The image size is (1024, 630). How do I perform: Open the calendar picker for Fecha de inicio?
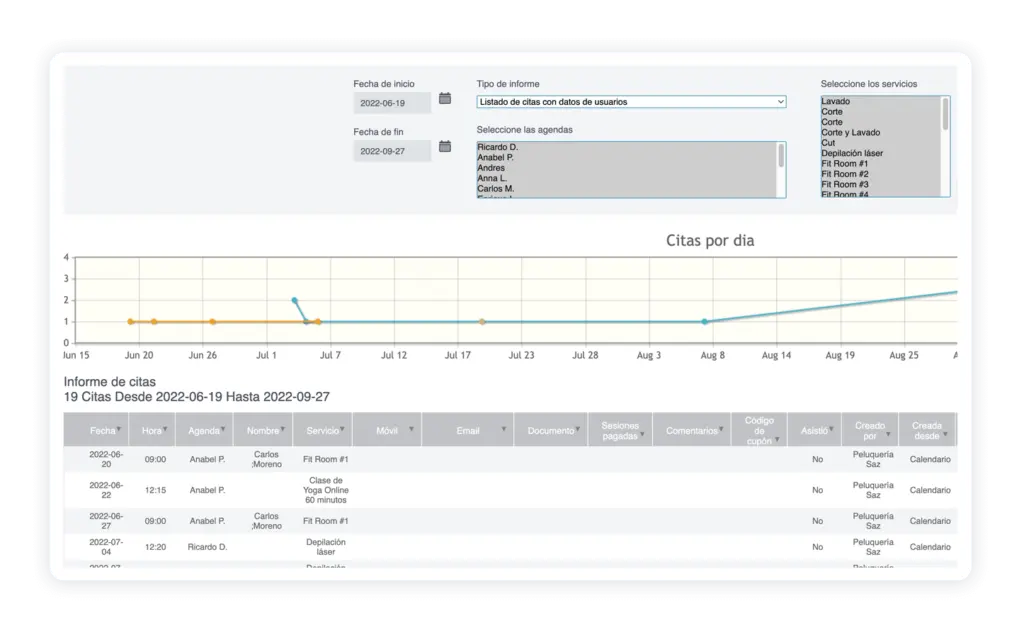click(445, 99)
